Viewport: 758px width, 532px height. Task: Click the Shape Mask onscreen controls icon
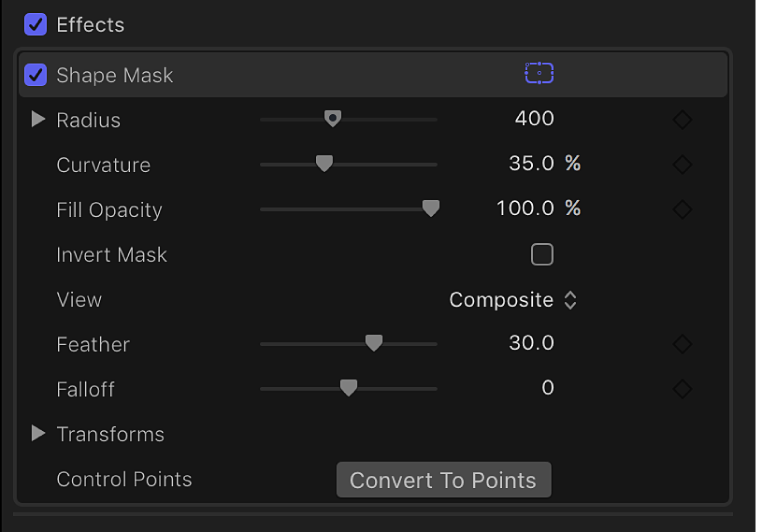539,73
